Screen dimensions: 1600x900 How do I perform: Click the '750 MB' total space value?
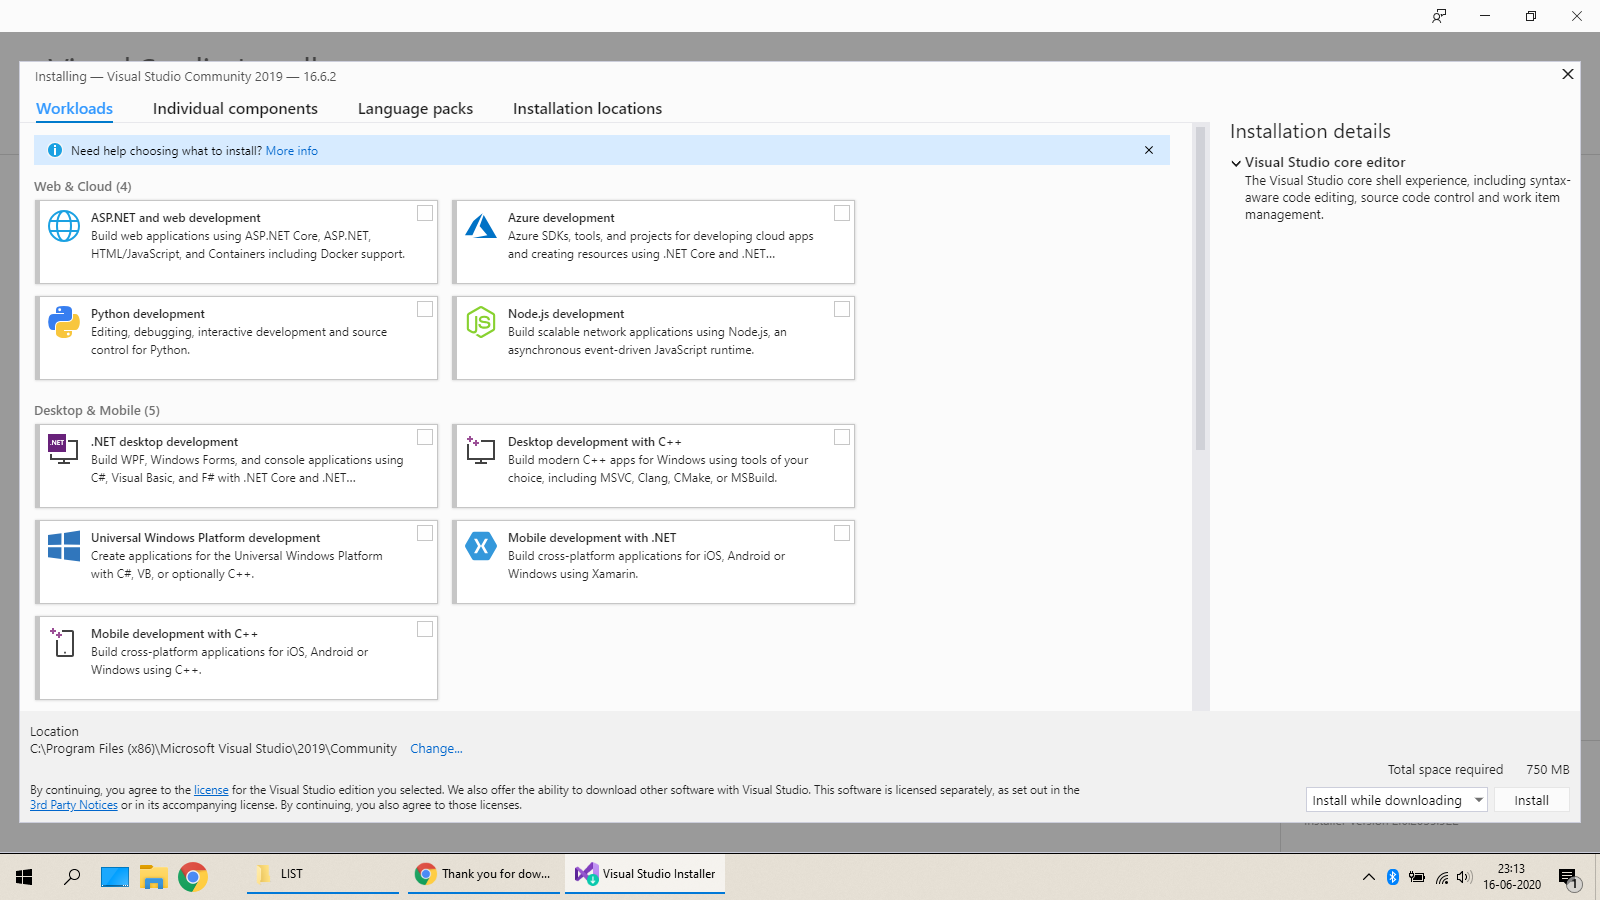(1548, 769)
